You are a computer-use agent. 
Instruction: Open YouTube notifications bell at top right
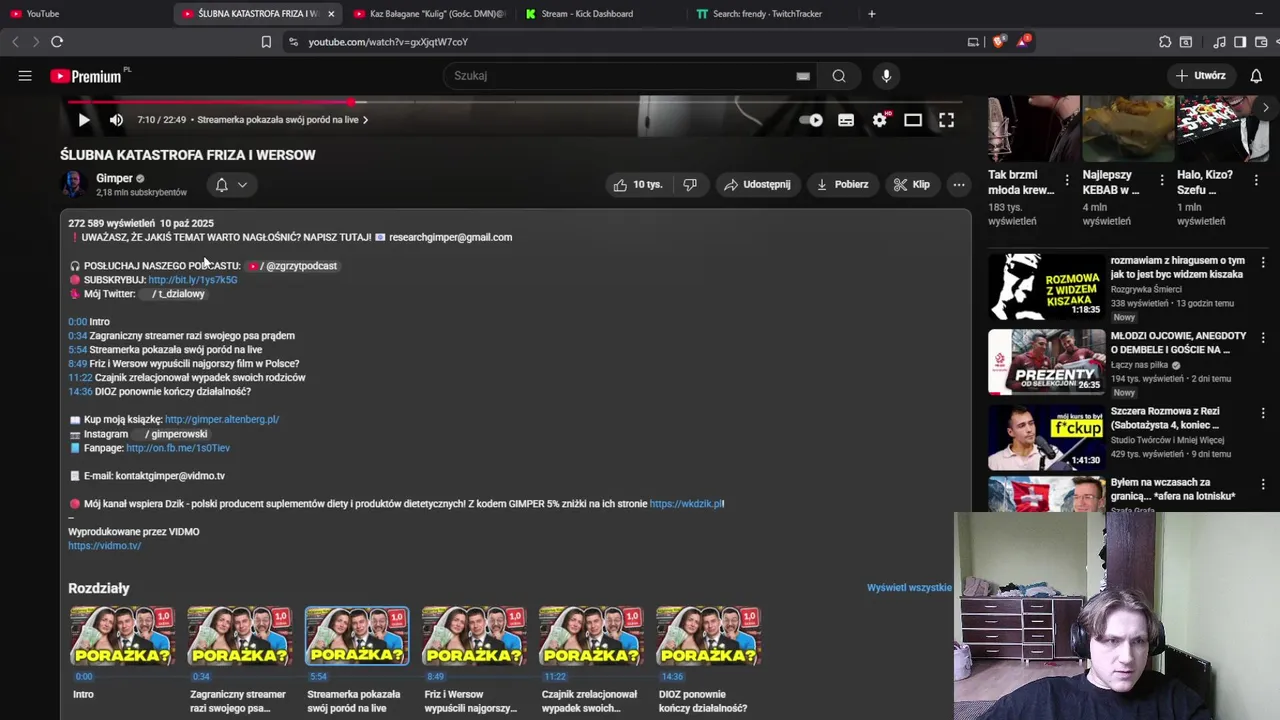(1256, 76)
